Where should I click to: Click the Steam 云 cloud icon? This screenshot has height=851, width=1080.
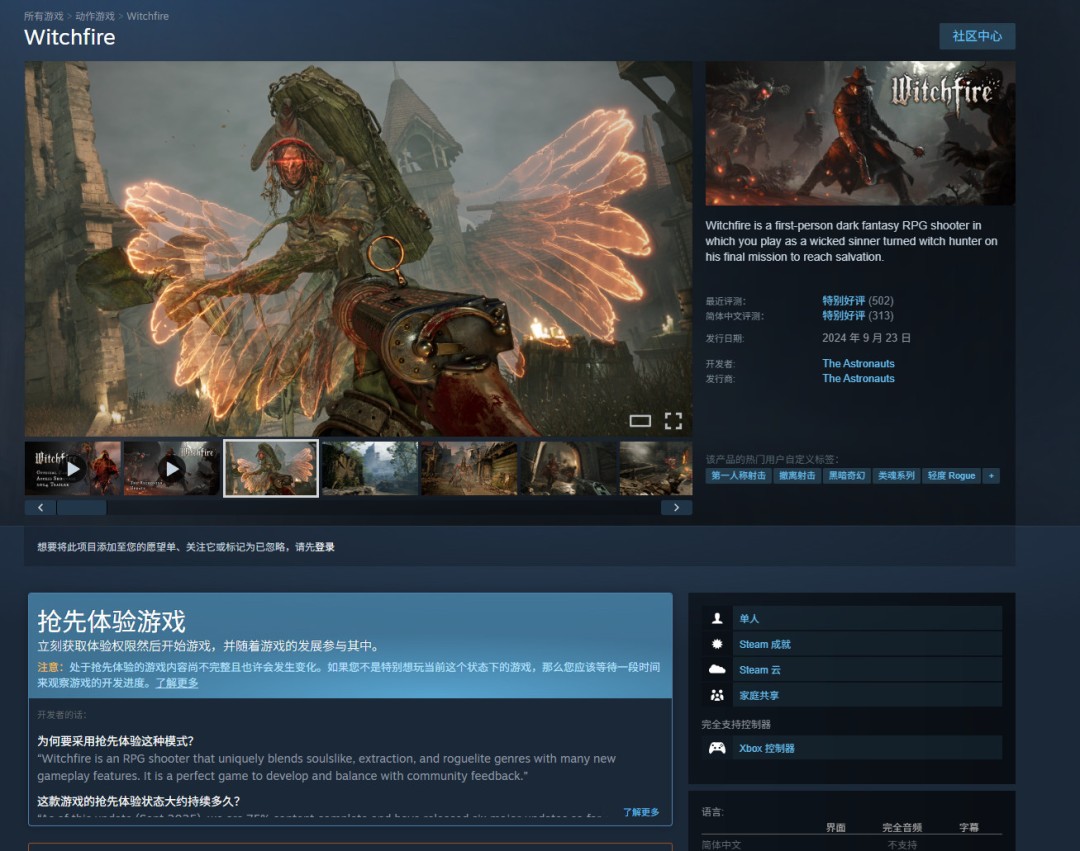pyautogui.click(x=717, y=670)
